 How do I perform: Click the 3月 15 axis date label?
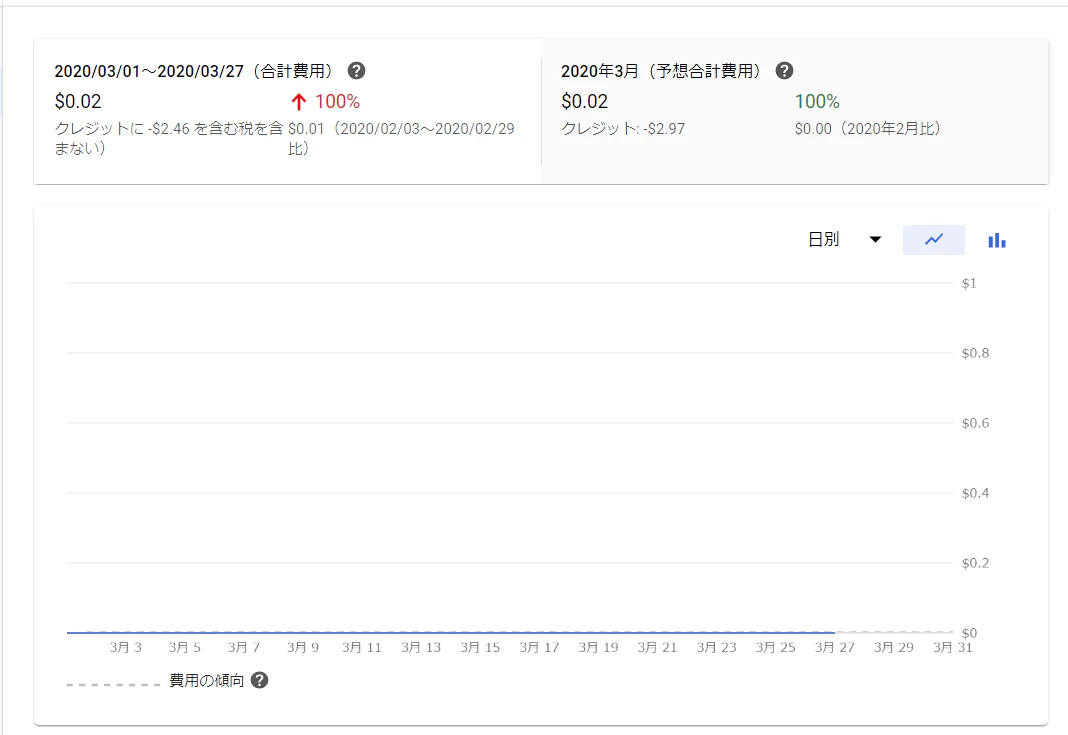click(x=480, y=647)
